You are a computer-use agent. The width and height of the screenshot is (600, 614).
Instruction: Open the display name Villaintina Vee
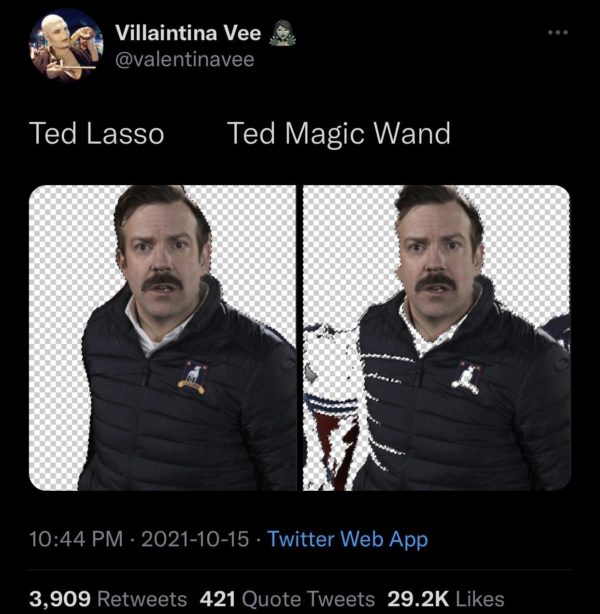[188, 34]
